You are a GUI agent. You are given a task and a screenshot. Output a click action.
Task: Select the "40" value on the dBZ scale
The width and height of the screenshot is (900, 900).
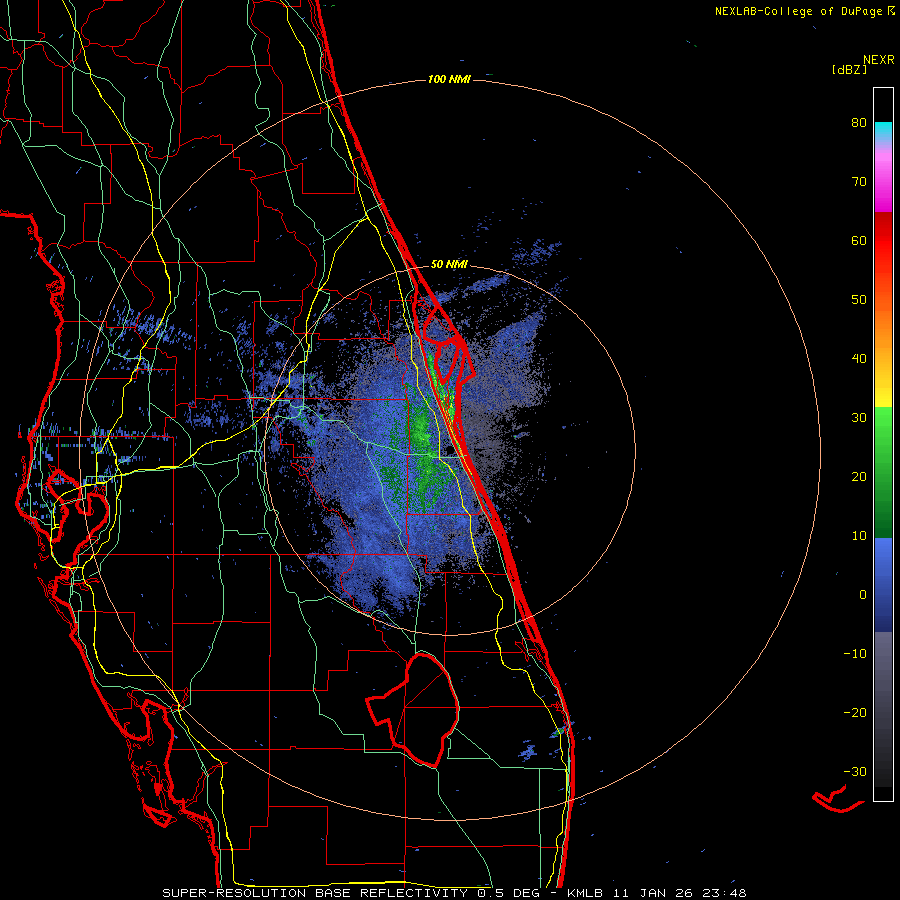(x=859, y=359)
